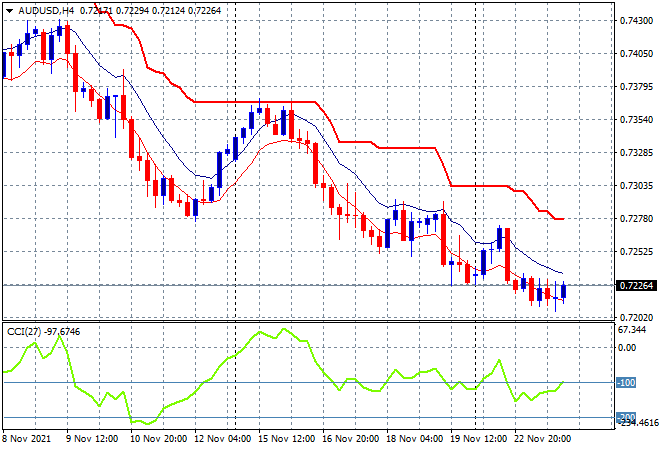660x450 pixels.
Task: Click the 0.73795 price axis label
Action: [636, 87]
